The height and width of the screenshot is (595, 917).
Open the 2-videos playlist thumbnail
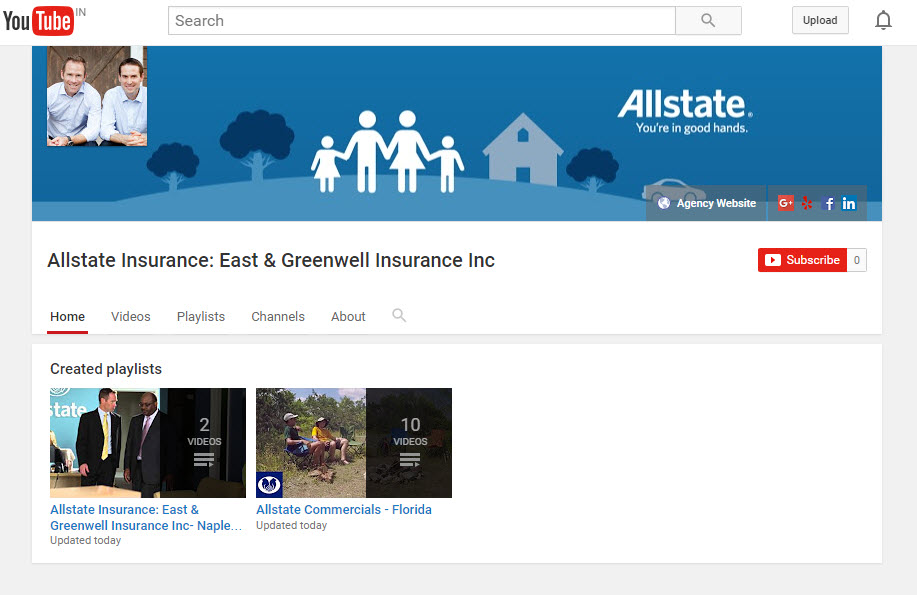coord(148,443)
